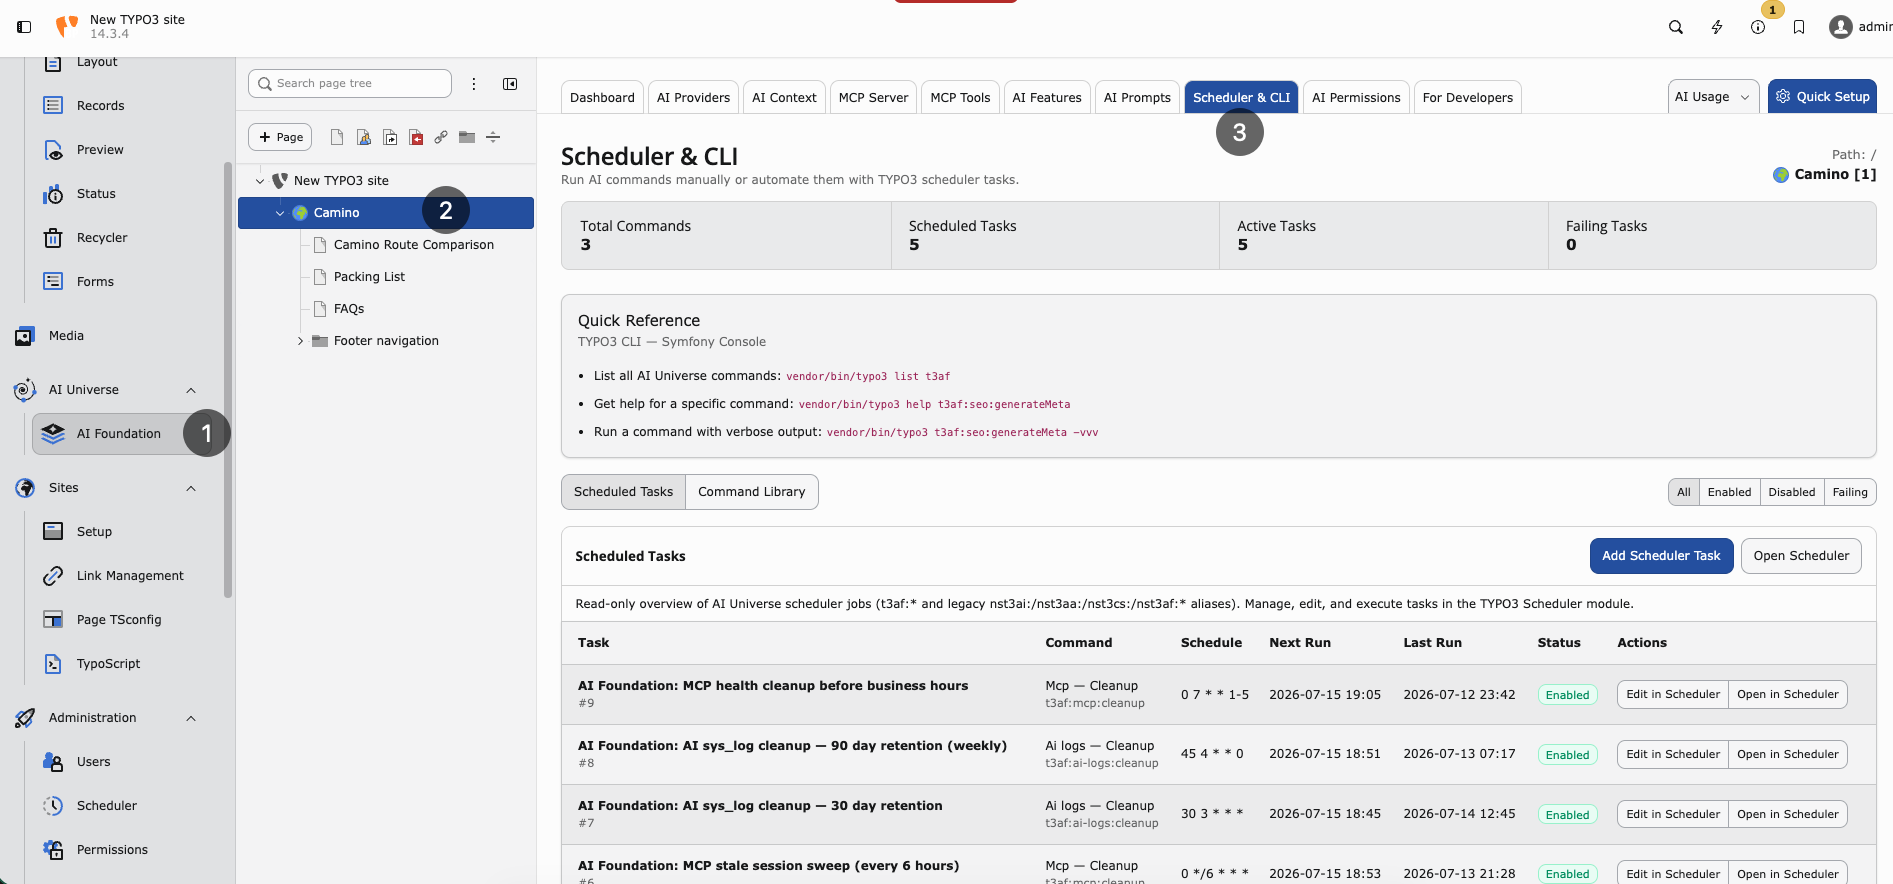Switch to the AI Context tab
Screen dimensions: 1893x884
(784, 97)
